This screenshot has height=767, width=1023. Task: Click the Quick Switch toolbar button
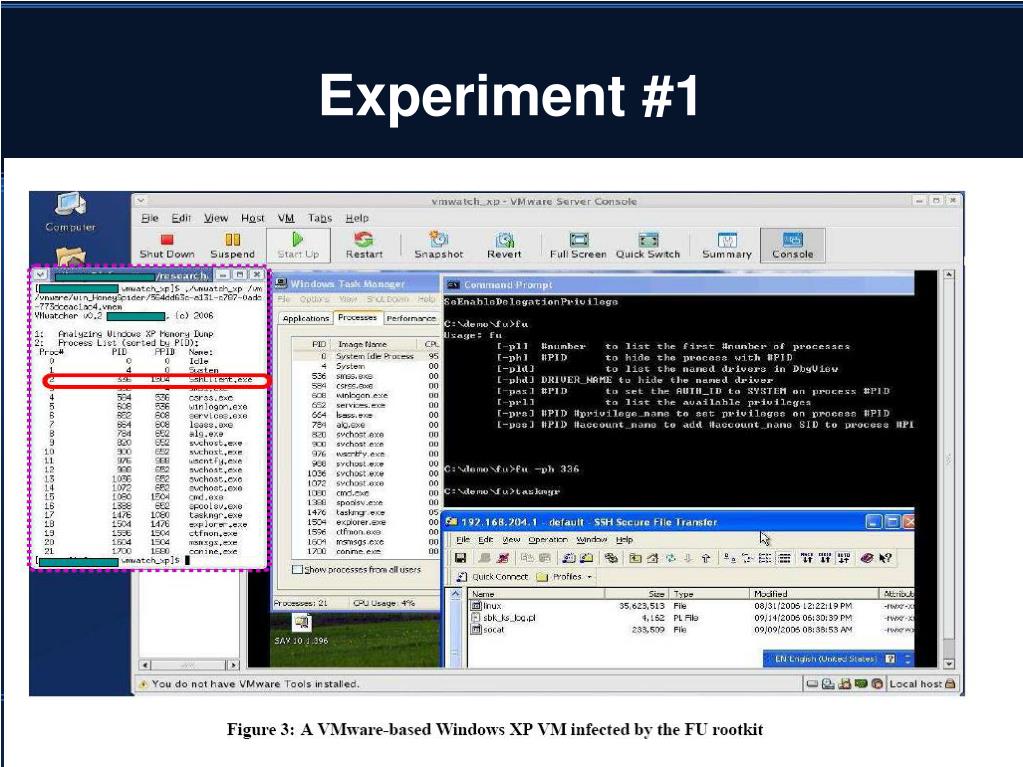pos(648,246)
